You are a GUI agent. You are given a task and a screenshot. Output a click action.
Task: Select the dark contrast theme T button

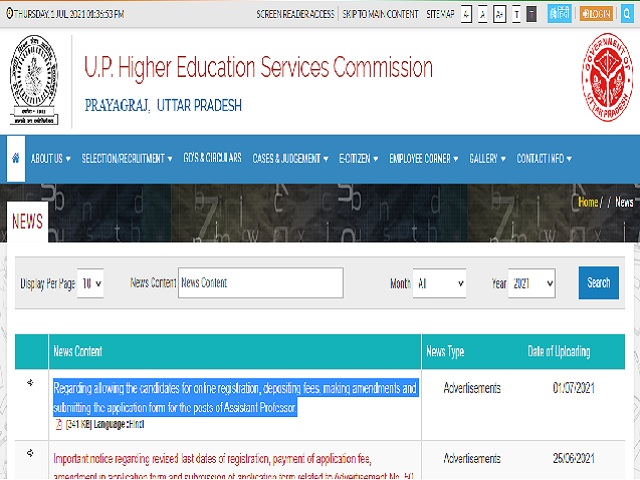(x=531, y=14)
